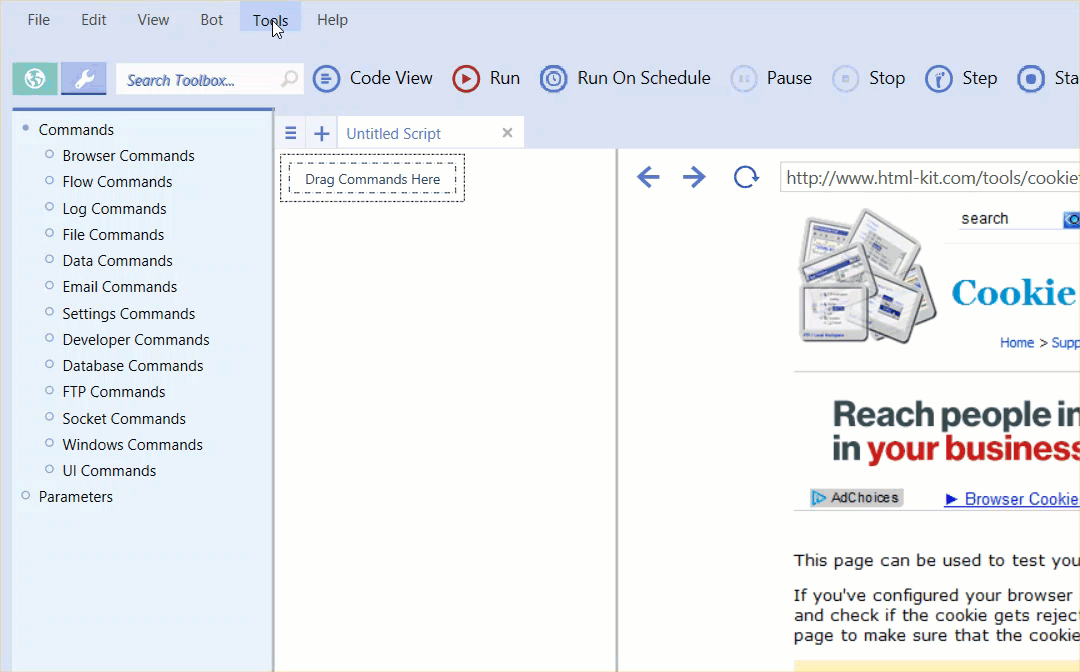The height and width of the screenshot is (672, 1080).
Task: Select Database Commands tree item
Action: point(133,366)
